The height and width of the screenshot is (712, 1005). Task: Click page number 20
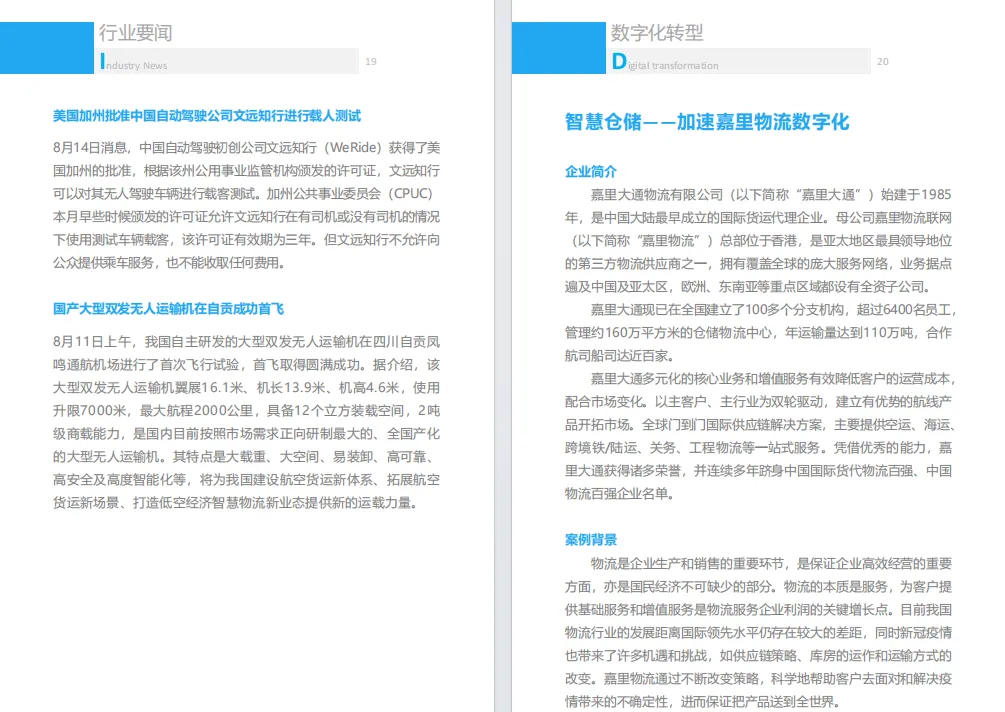pyautogui.click(x=883, y=62)
